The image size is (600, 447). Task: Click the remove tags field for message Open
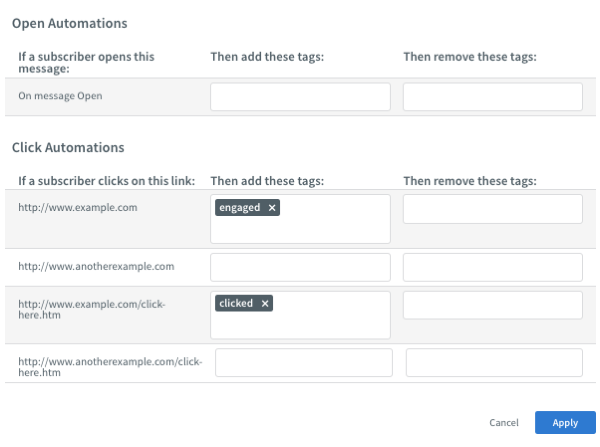[x=492, y=97]
